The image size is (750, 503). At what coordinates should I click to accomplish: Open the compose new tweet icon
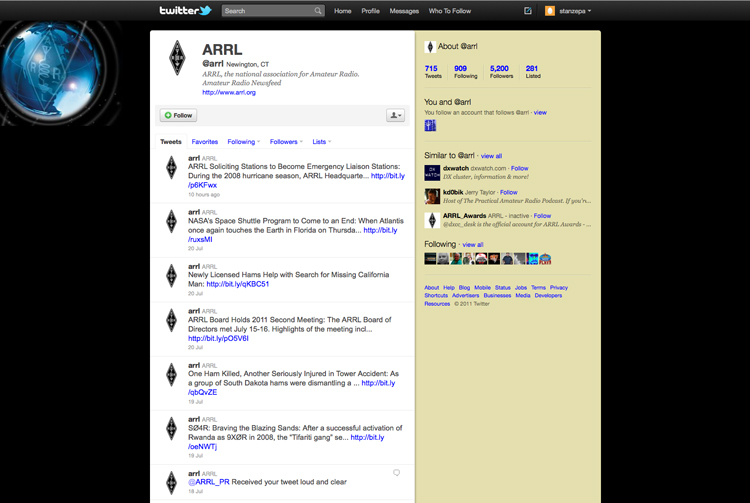pos(528,11)
